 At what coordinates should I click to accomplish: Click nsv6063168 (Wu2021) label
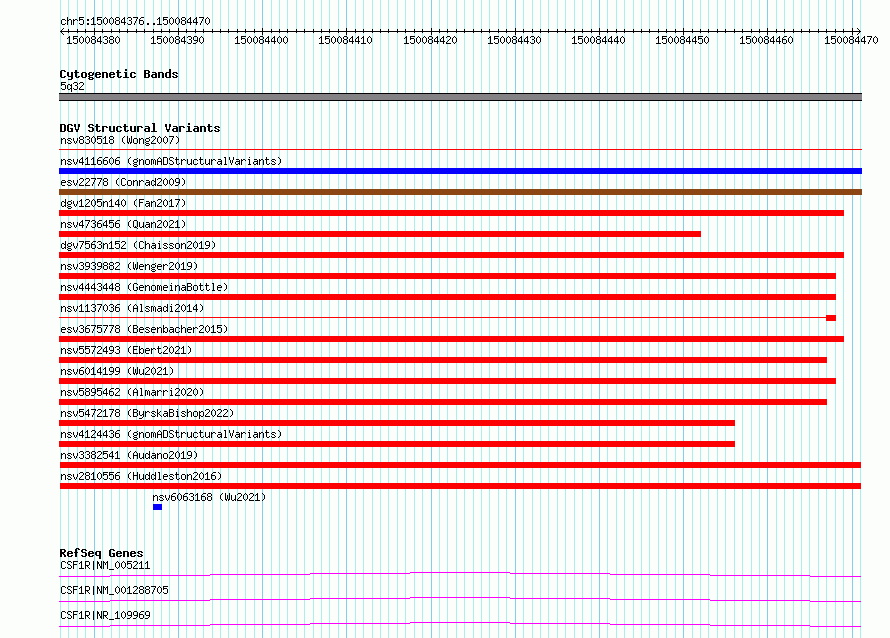(209, 497)
